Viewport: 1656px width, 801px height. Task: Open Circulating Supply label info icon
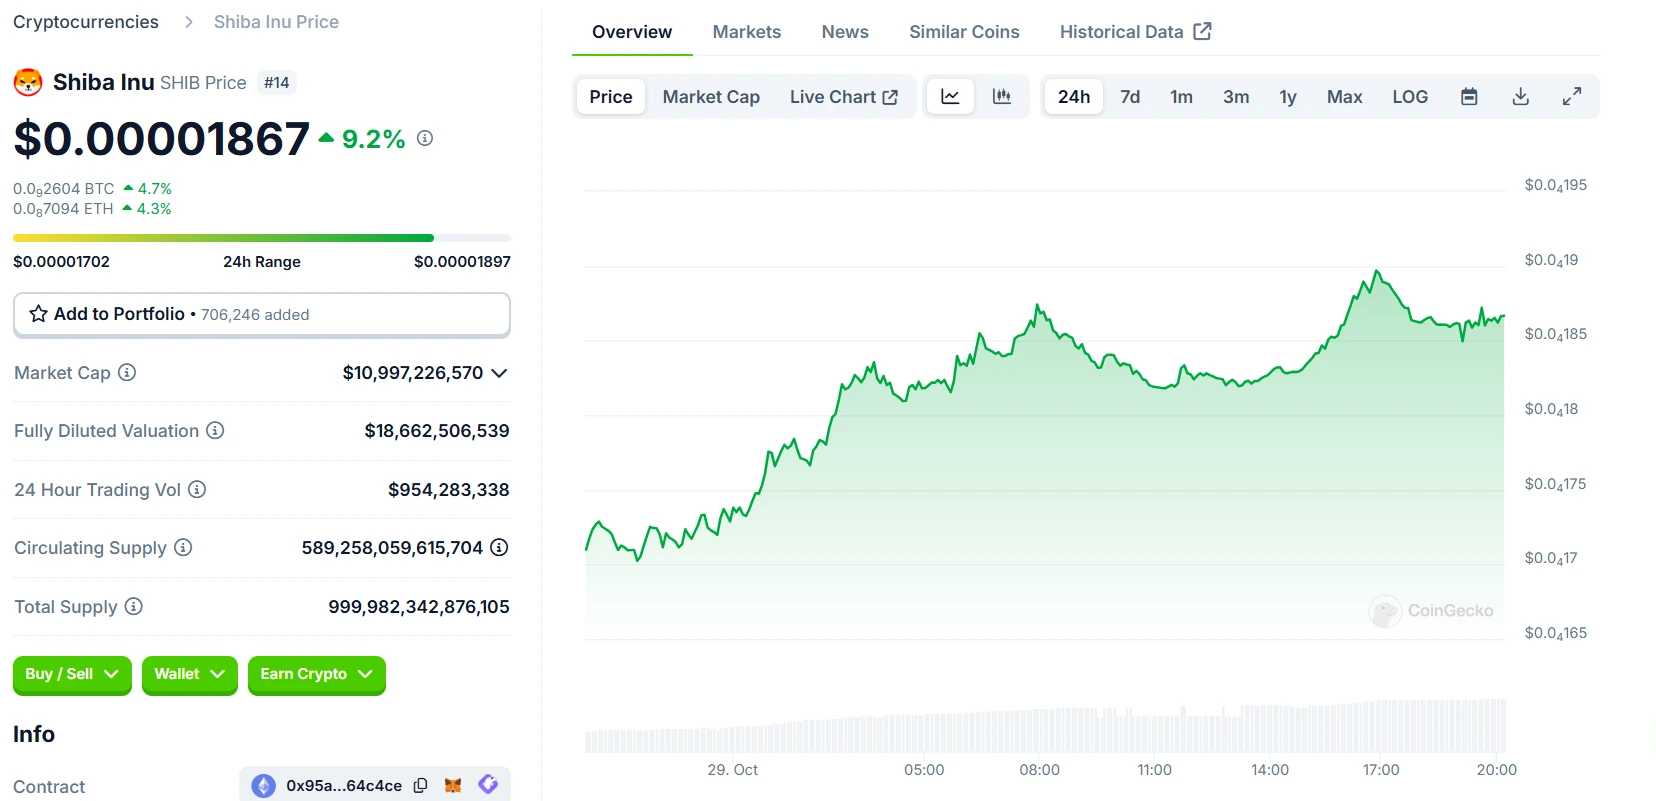point(183,547)
